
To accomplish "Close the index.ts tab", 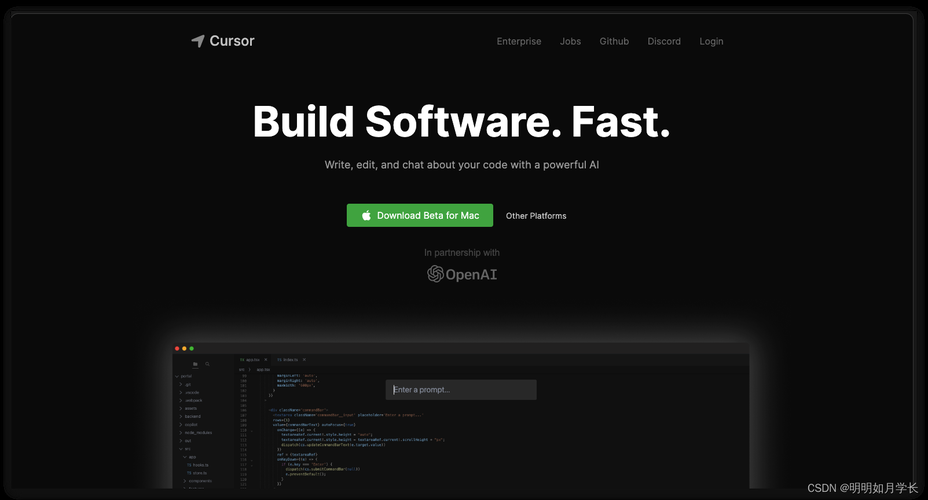I will click(304, 360).
